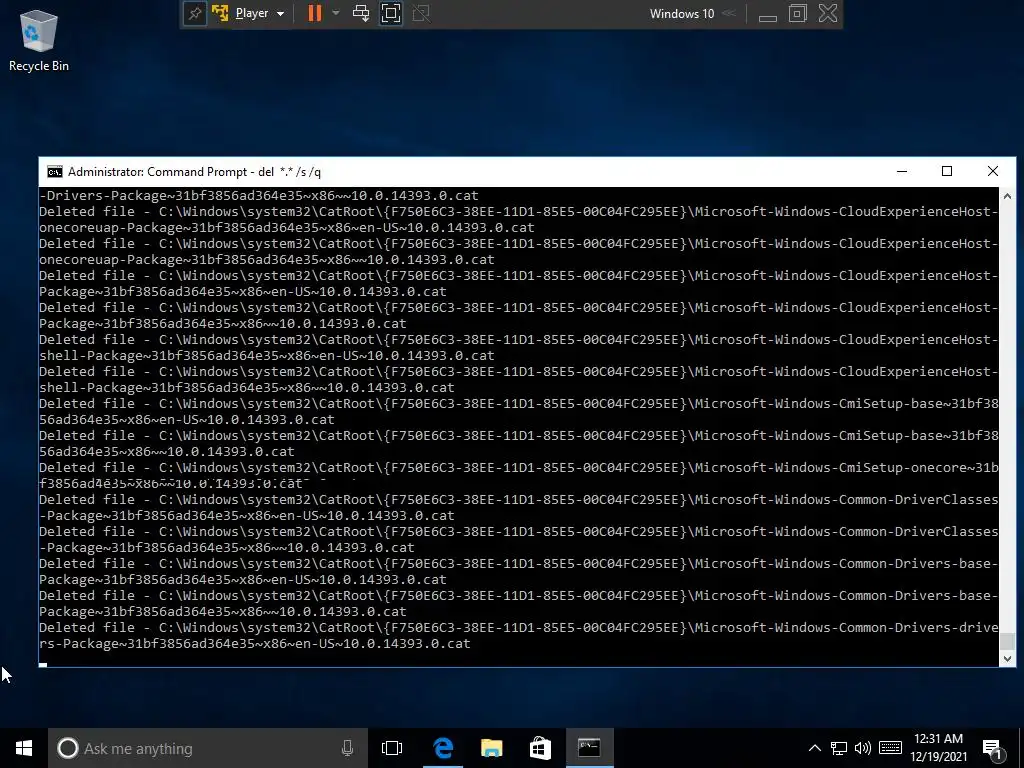Image resolution: width=1024 pixels, height=768 pixels.
Task: Collapse toolbar with double chevron icon
Action: point(729,13)
